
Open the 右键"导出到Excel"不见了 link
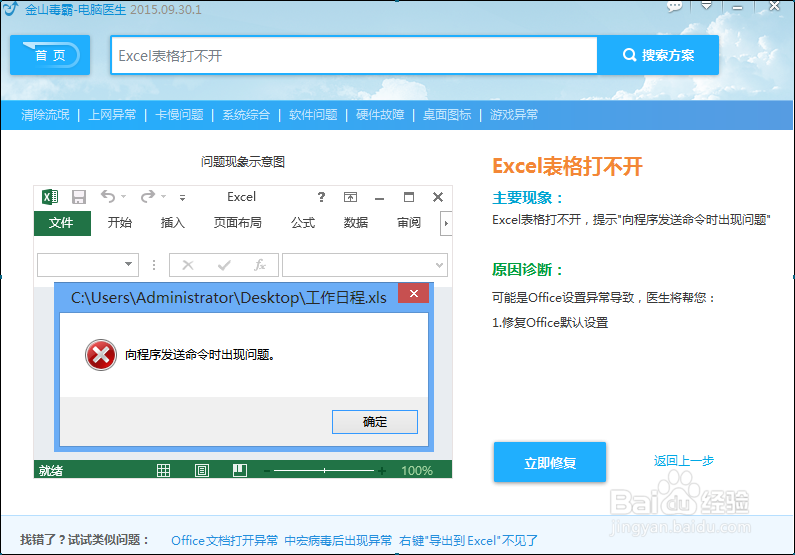click(x=468, y=541)
